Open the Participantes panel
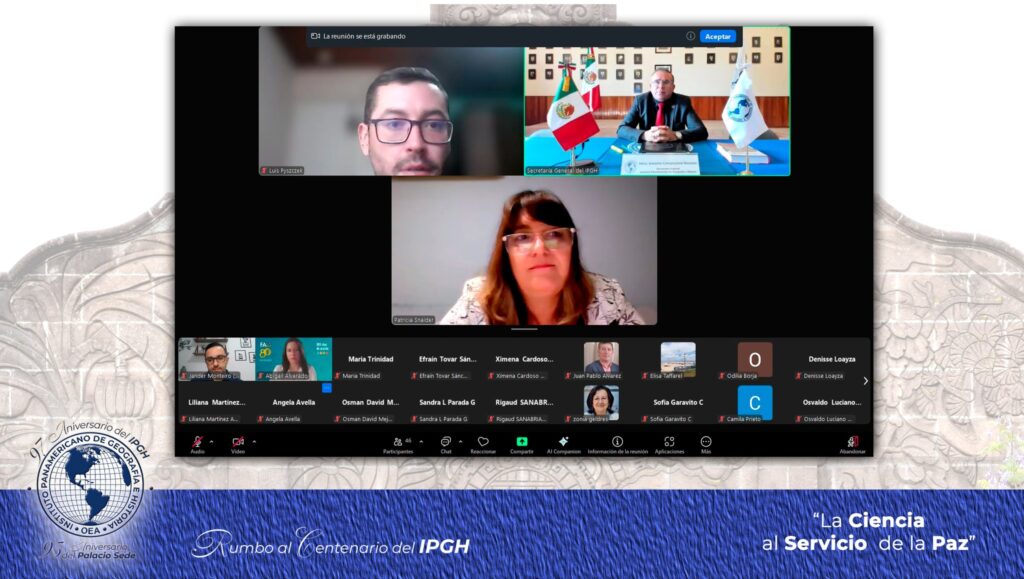1024x579 pixels. pyautogui.click(x=398, y=443)
